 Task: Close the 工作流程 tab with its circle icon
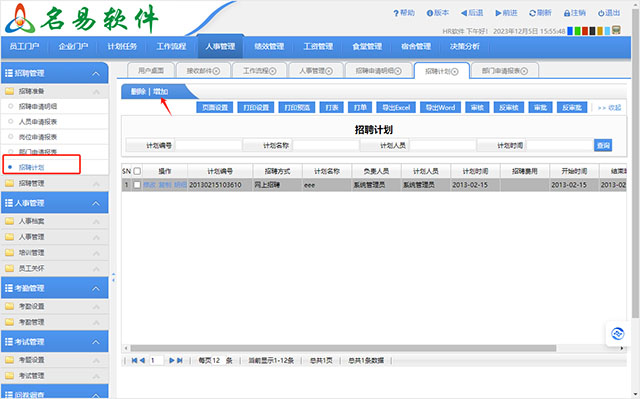tap(273, 71)
